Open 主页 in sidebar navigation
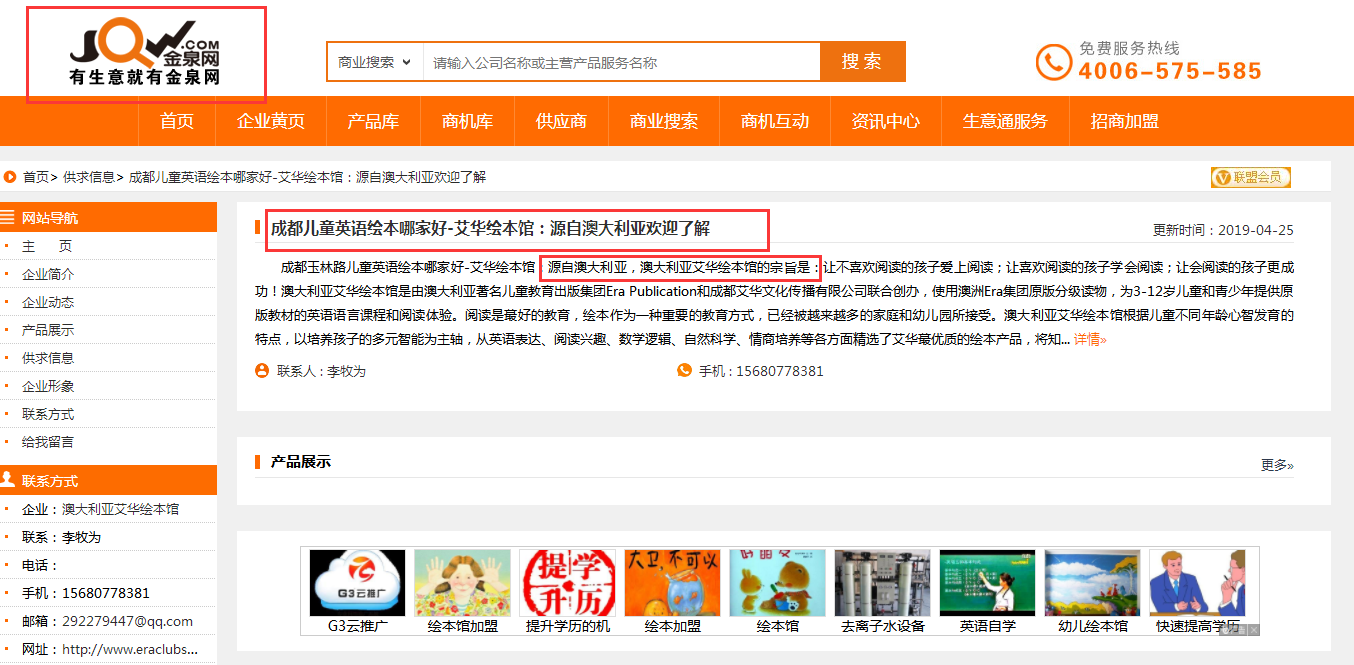The height and width of the screenshot is (665, 1354). click(x=47, y=246)
